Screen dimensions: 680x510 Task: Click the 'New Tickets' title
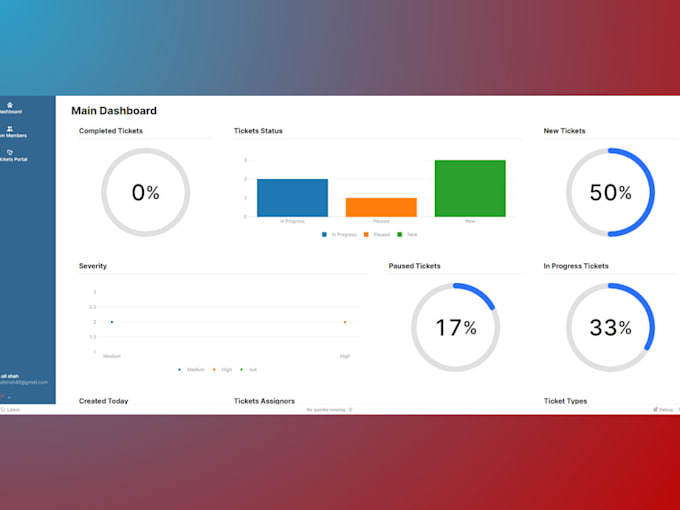pos(564,131)
